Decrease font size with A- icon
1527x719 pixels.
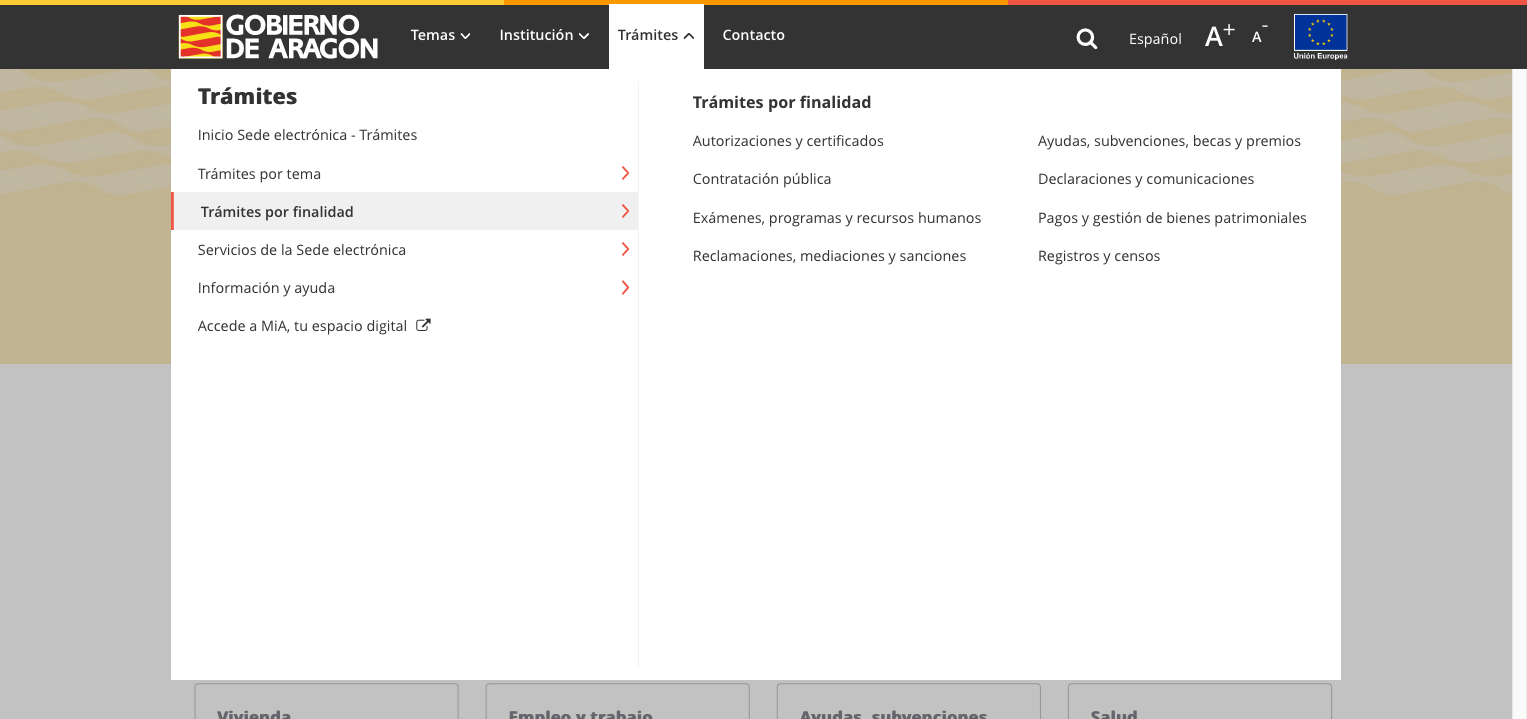pyautogui.click(x=1260, y=35)
